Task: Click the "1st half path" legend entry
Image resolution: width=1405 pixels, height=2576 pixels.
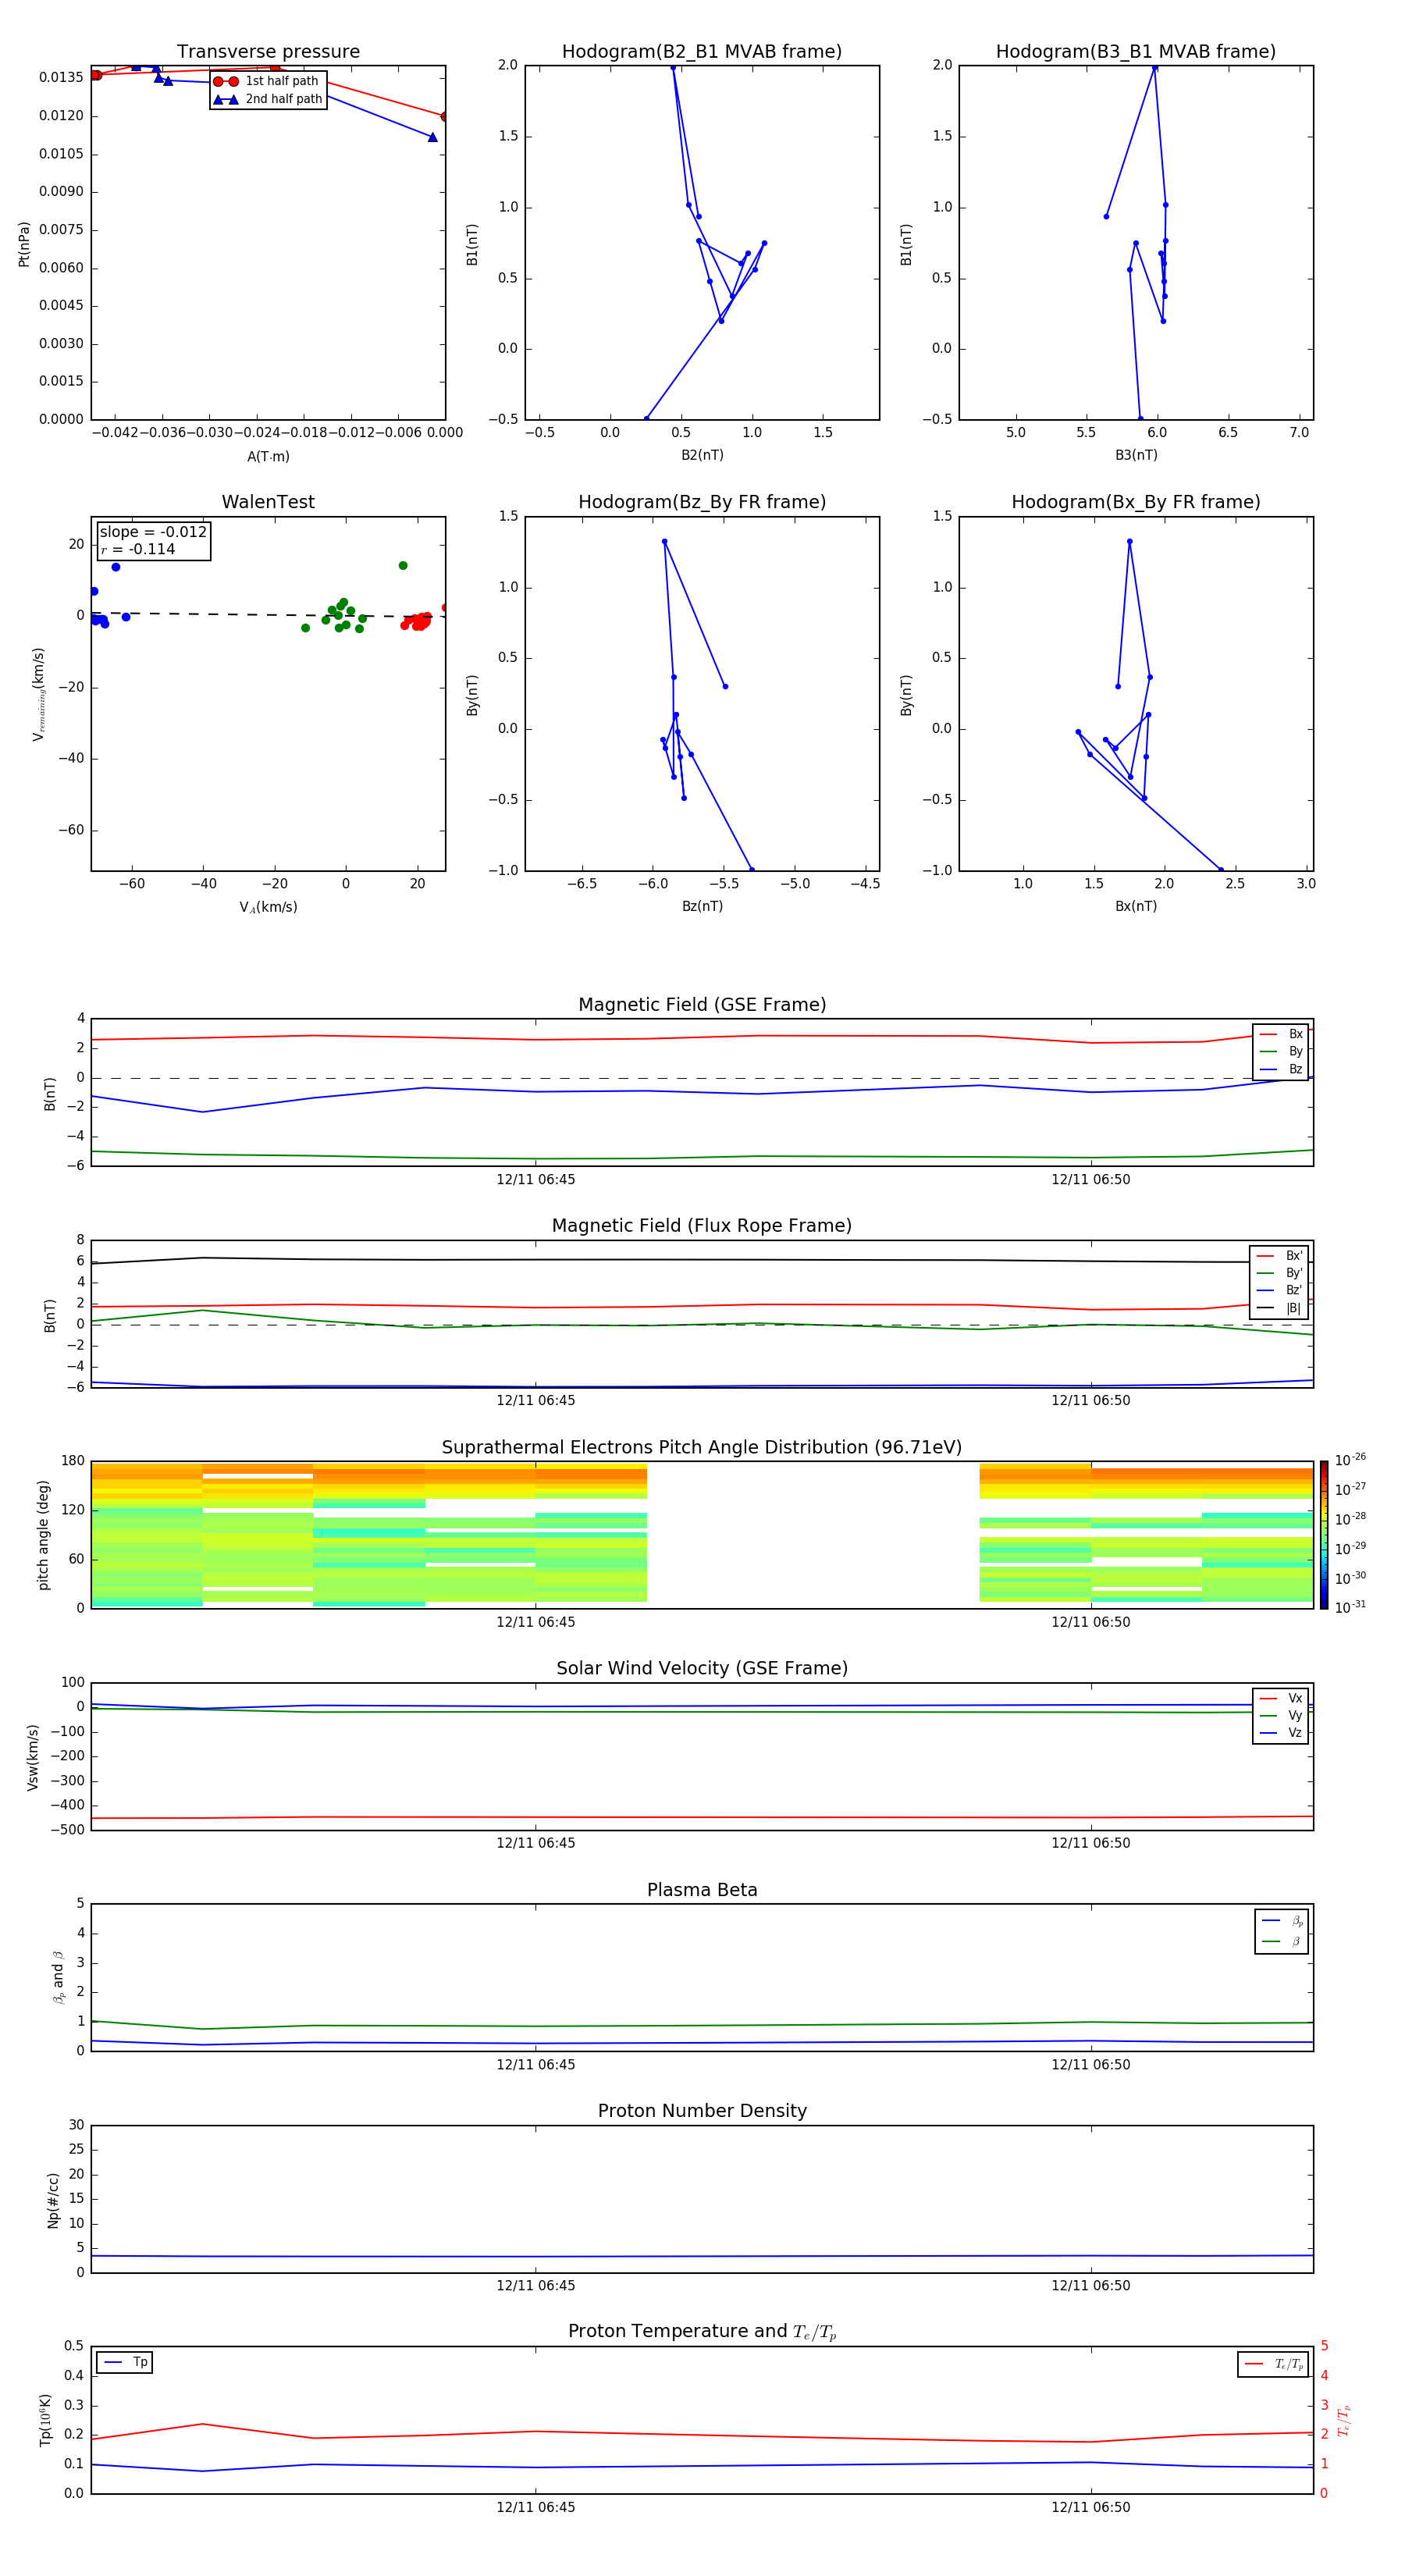Action: pyautogui.click(x=266, y=81)
